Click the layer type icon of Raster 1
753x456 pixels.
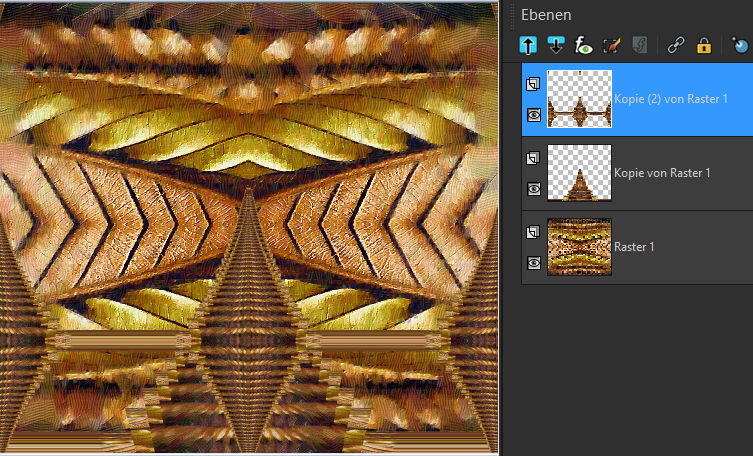coord(533,232)
